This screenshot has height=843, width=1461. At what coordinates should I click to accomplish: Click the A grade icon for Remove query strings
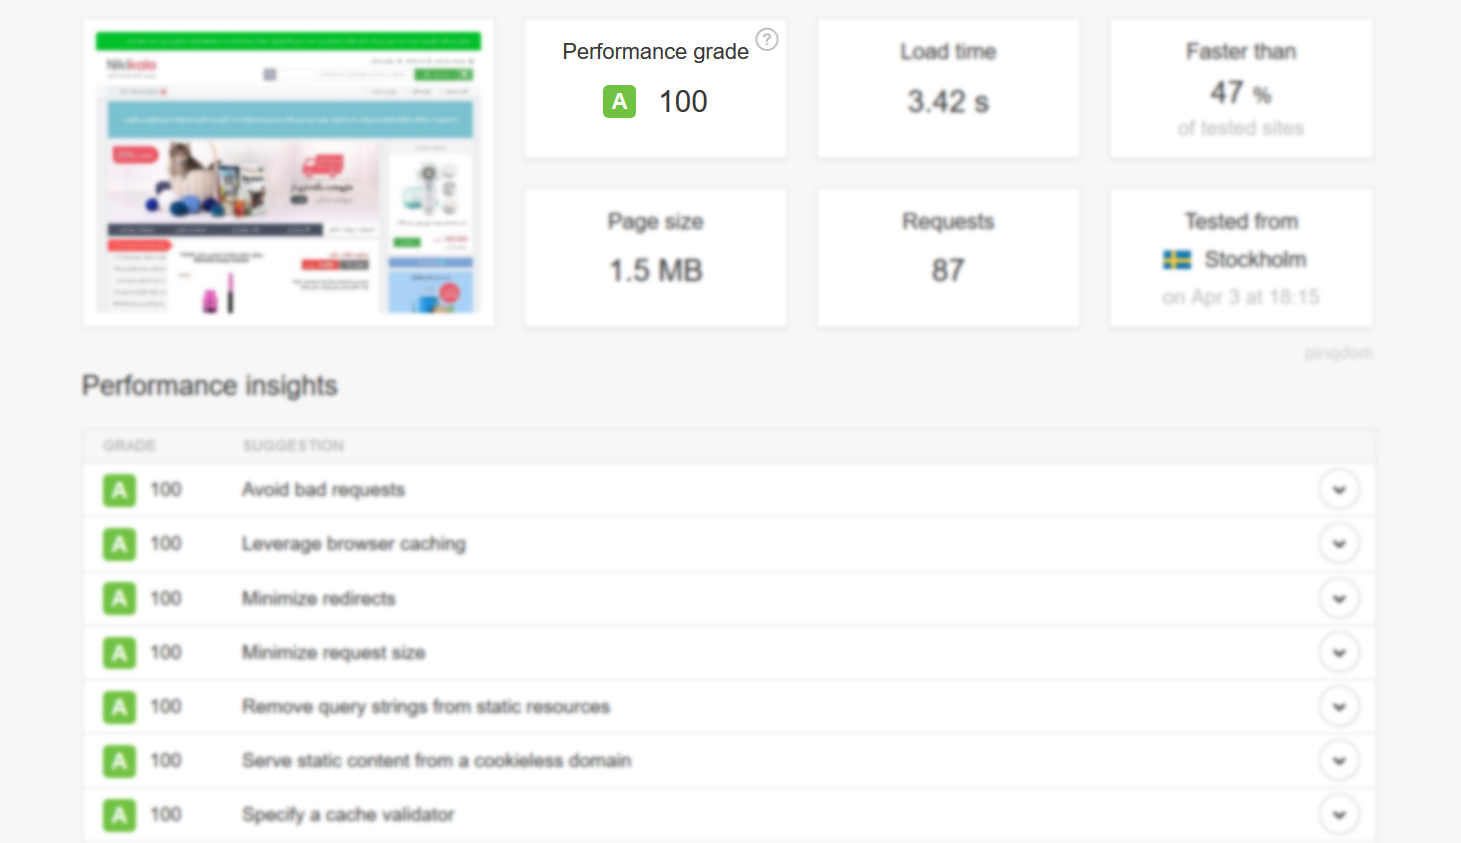119,707
